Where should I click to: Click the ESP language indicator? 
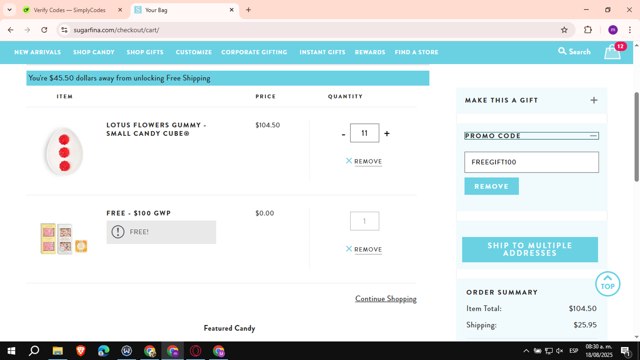573,351
